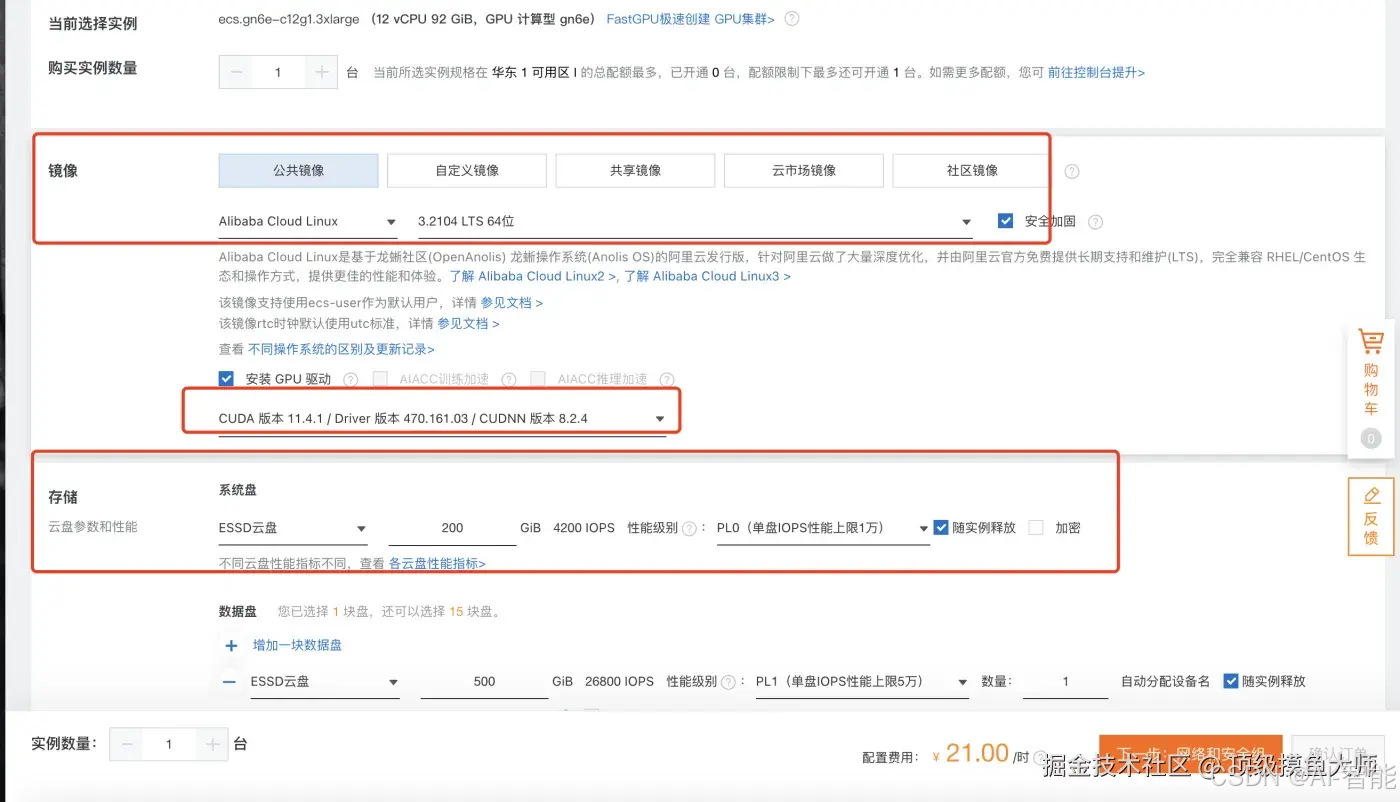Click the minus icon to remove the data disk
The width and height of the screenshot is (1400, 802).
231,681
